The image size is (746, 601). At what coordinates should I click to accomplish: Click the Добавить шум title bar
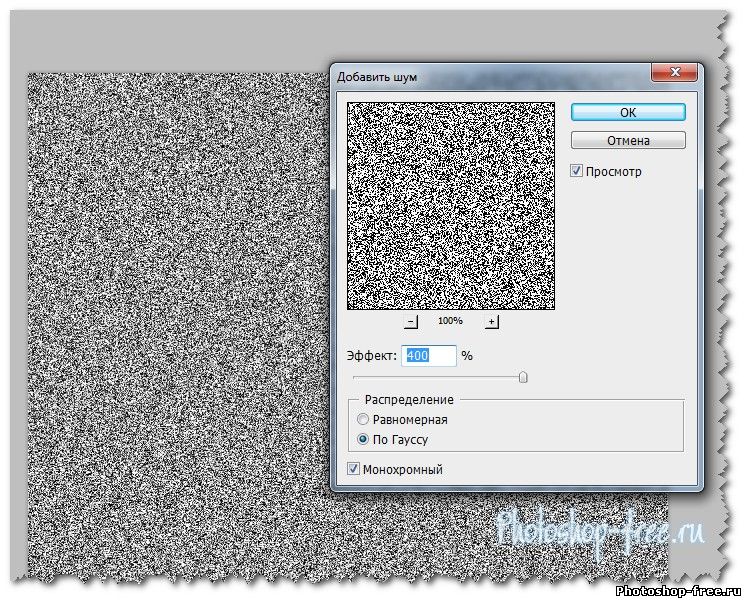[x=480, y=76]
